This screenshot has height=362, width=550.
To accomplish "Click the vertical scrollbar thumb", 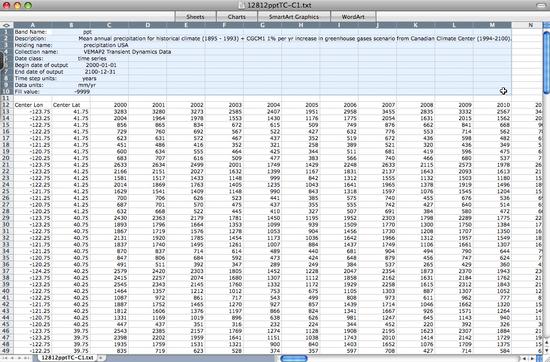I will [546, 62].
